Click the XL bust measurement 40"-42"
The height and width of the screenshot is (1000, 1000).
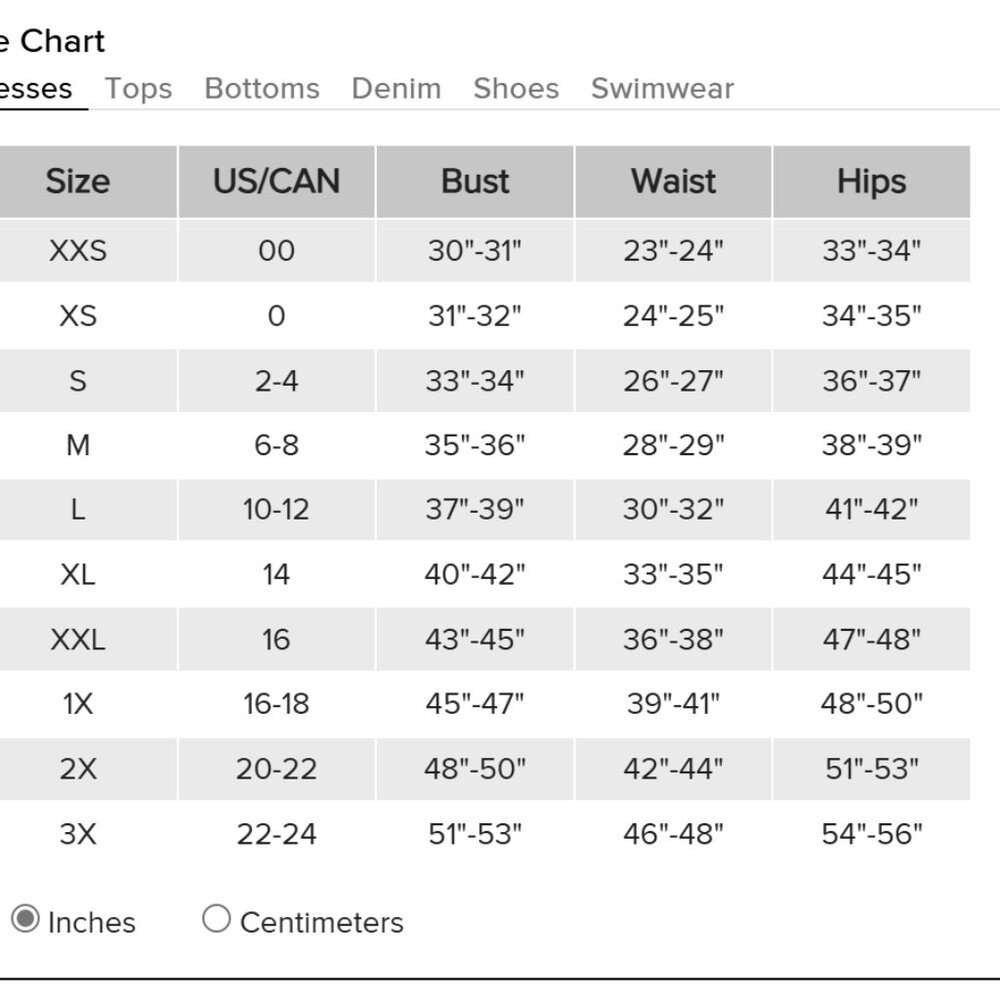click(475, 574)
